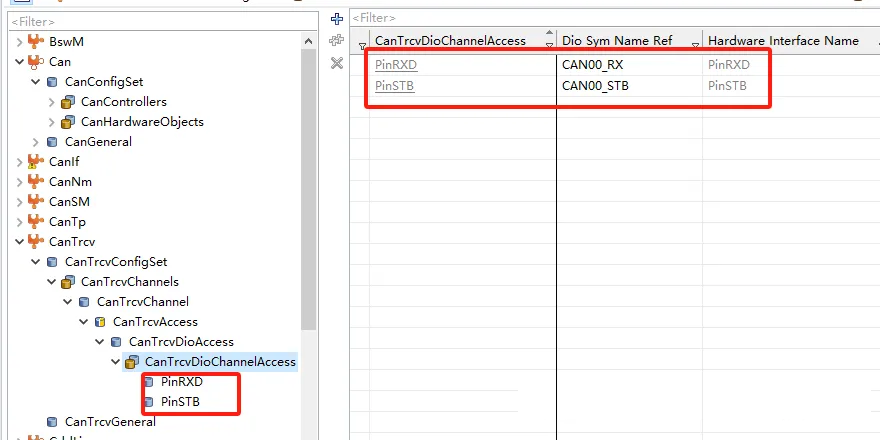Collapse the CanTrcvChannel node
The image size is (880, 440).
(67, 302)
